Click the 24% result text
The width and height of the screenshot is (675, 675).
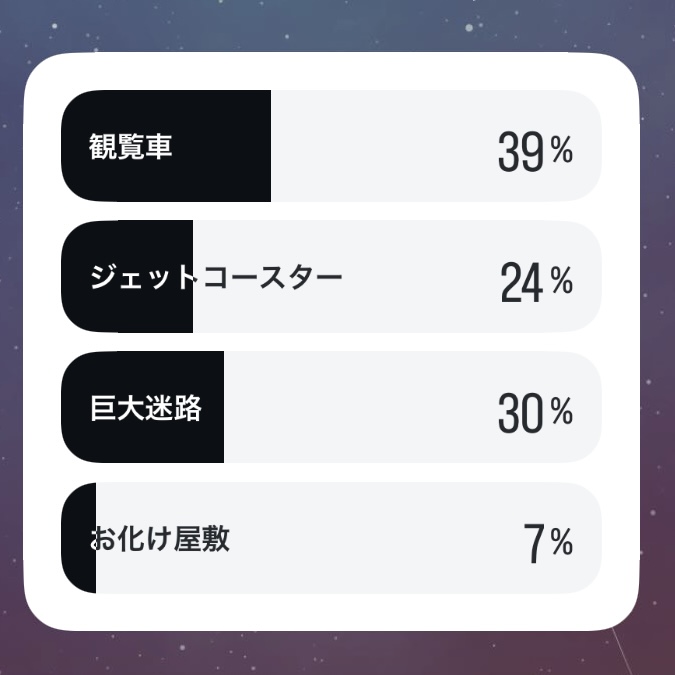click(x=536, y=282)
